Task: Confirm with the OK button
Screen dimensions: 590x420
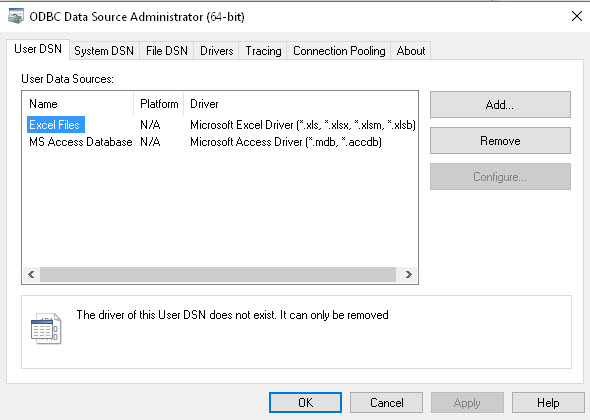Action: (305, 403)
